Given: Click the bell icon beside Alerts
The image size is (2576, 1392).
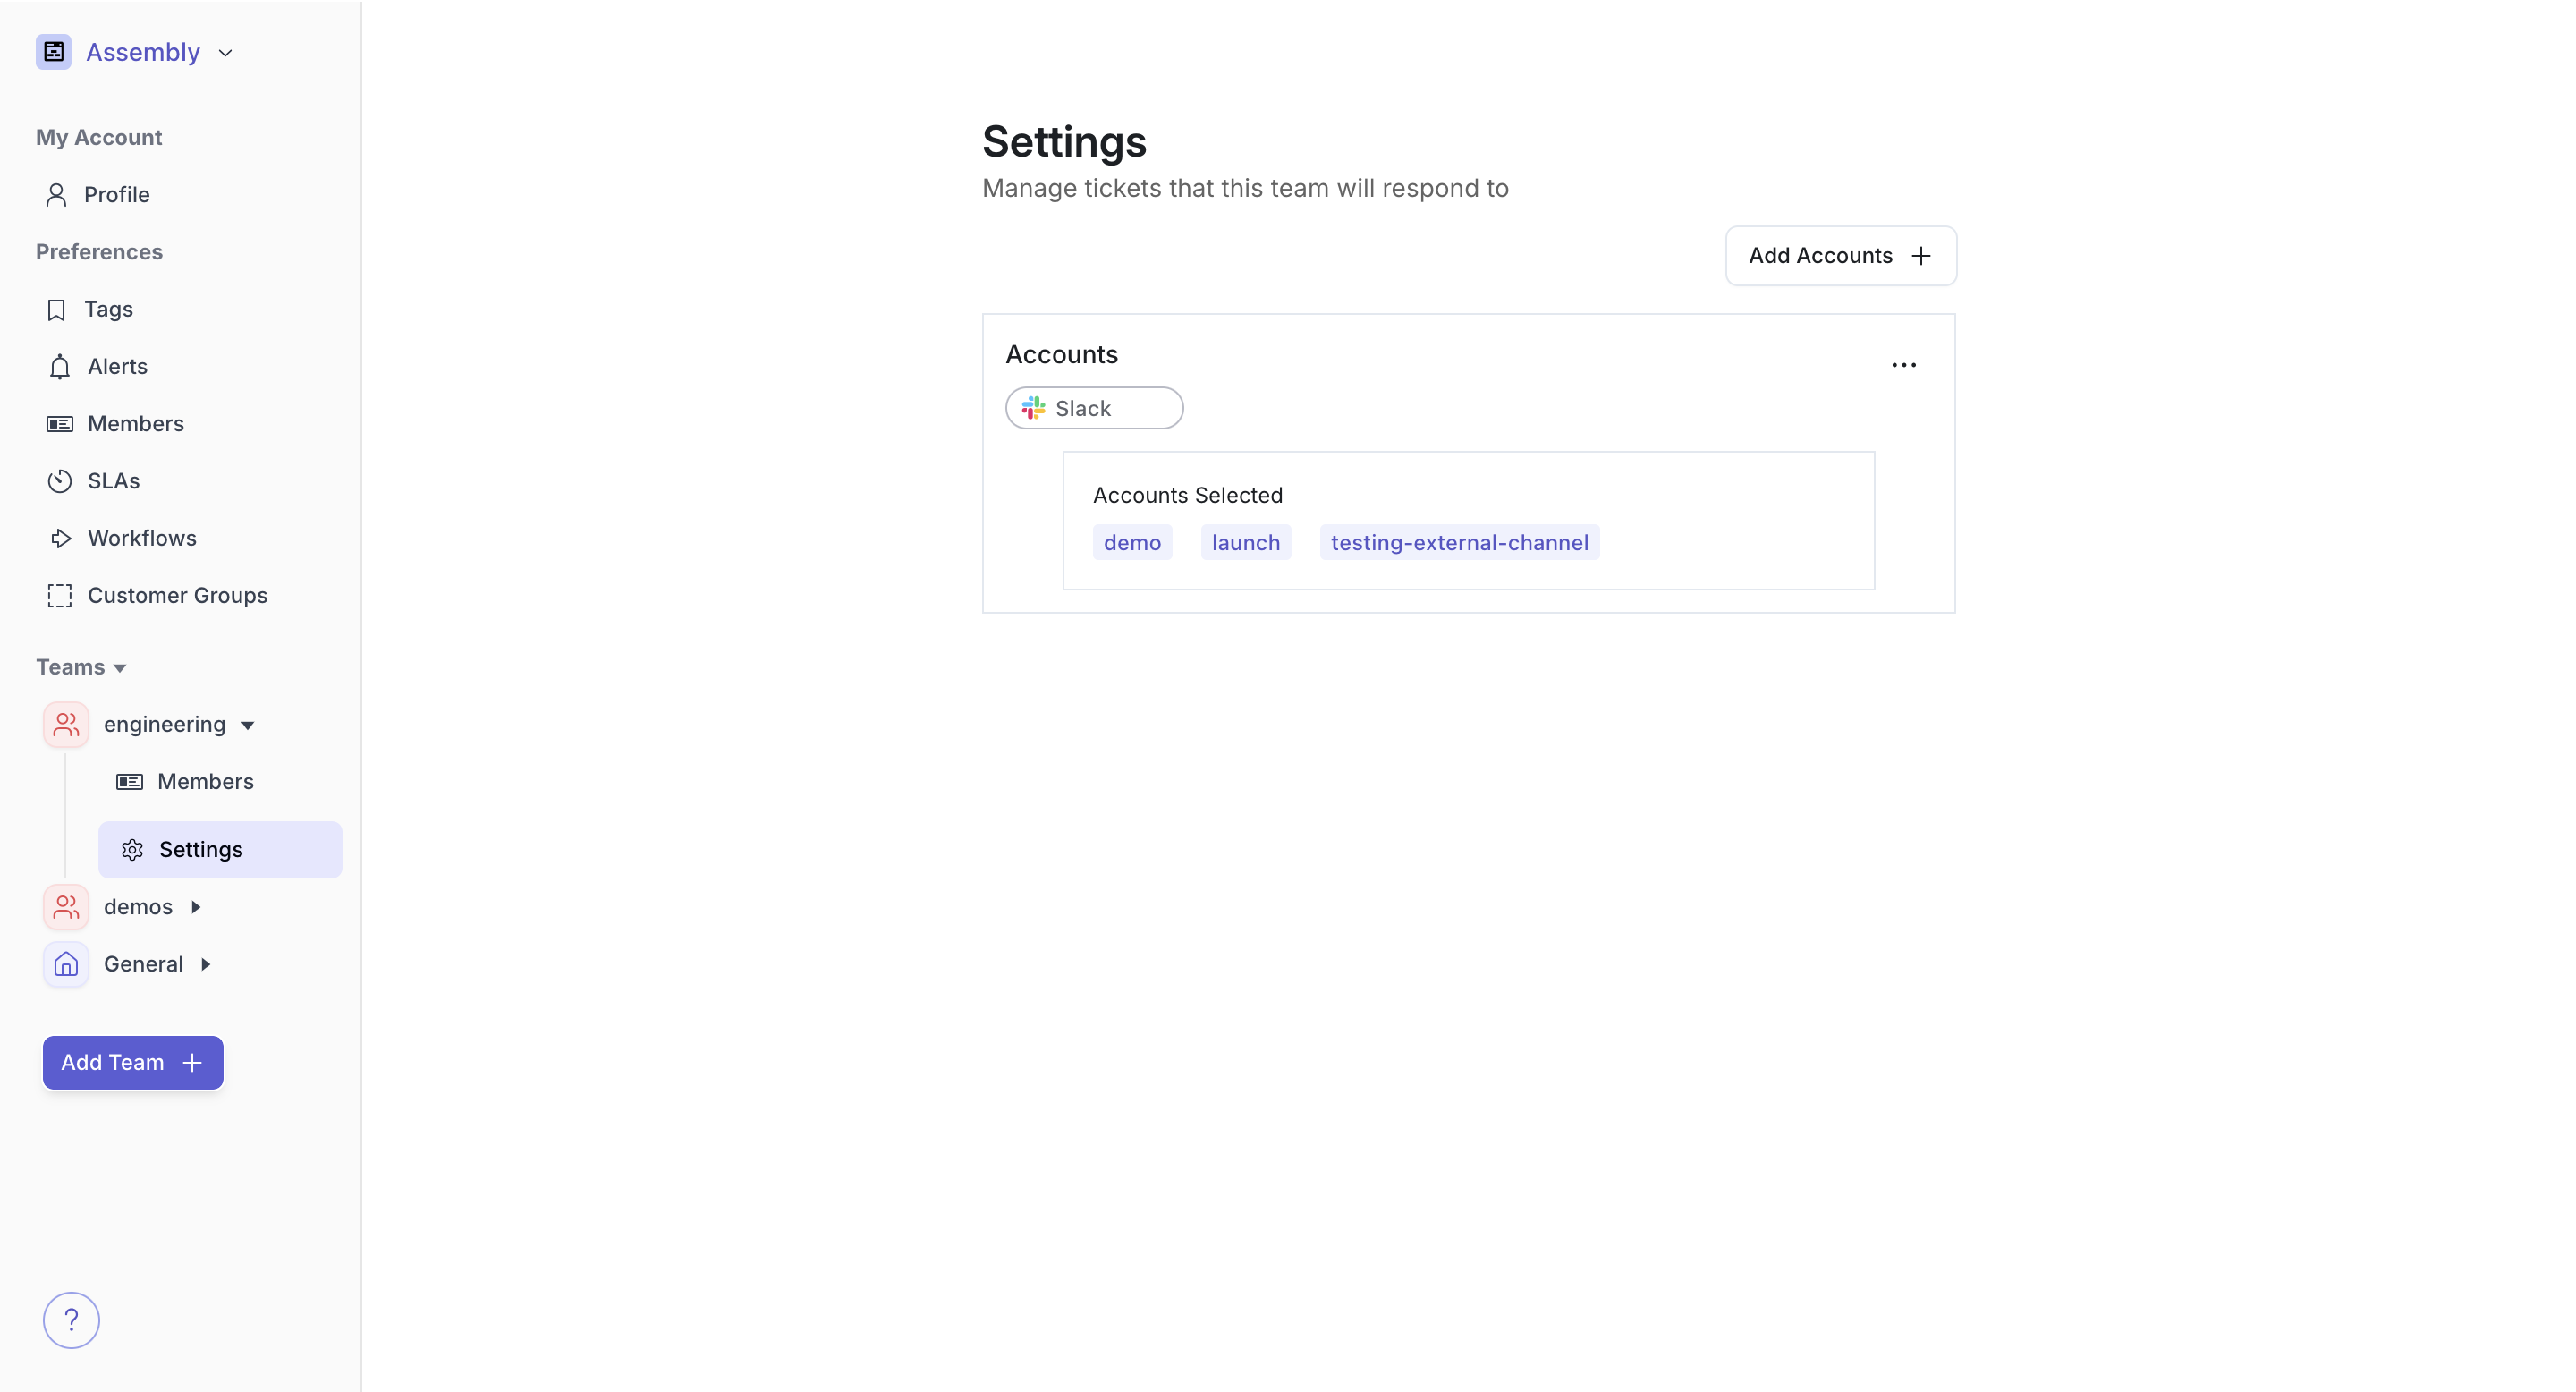Looking at the screenshot, I should (x=60, y=367).
